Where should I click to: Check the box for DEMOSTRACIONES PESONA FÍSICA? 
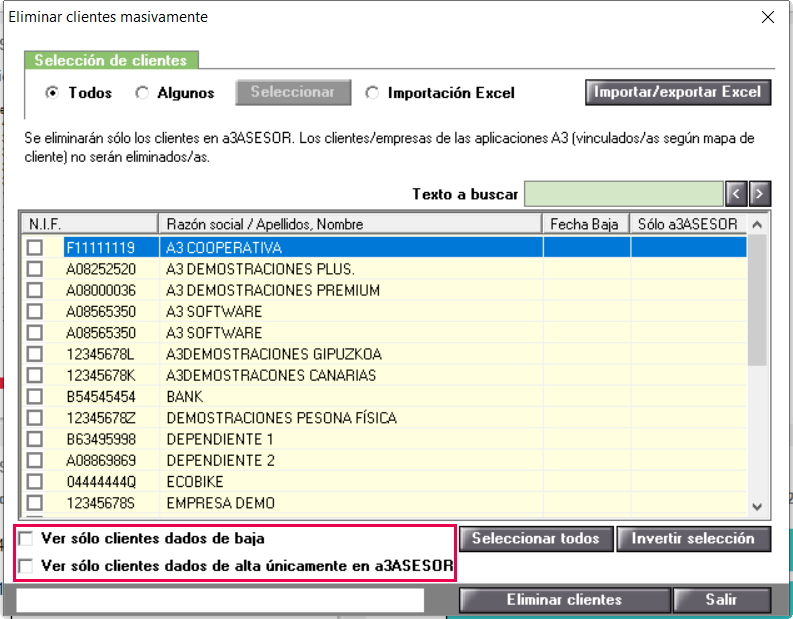[35, 418]
